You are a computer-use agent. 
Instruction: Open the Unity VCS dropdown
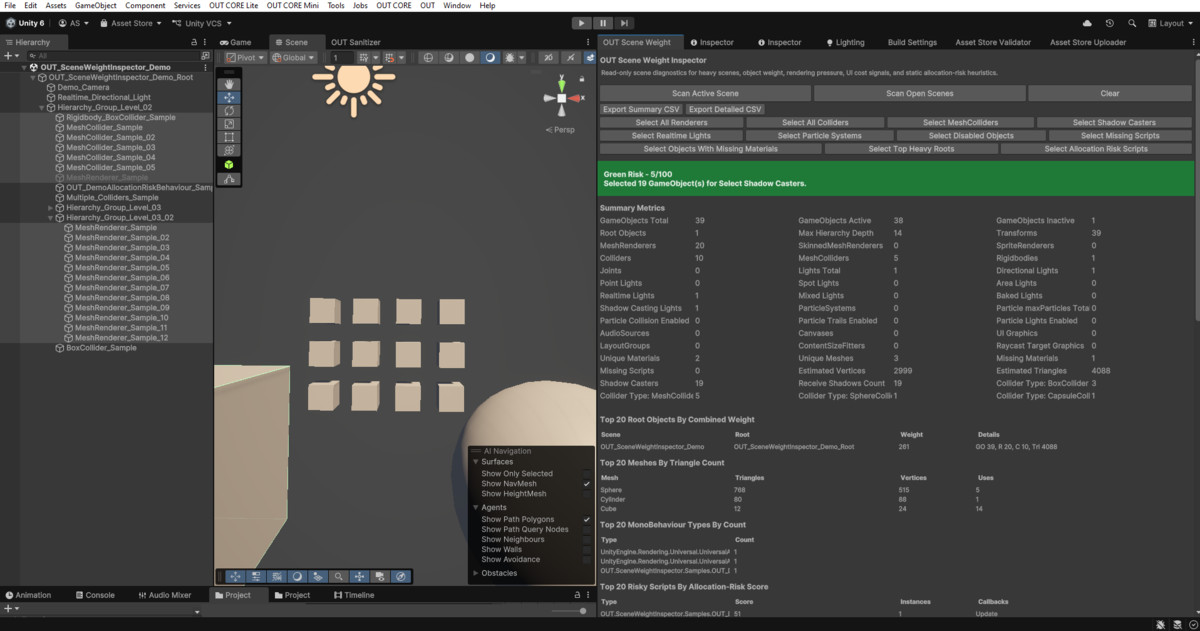[202, 23]
